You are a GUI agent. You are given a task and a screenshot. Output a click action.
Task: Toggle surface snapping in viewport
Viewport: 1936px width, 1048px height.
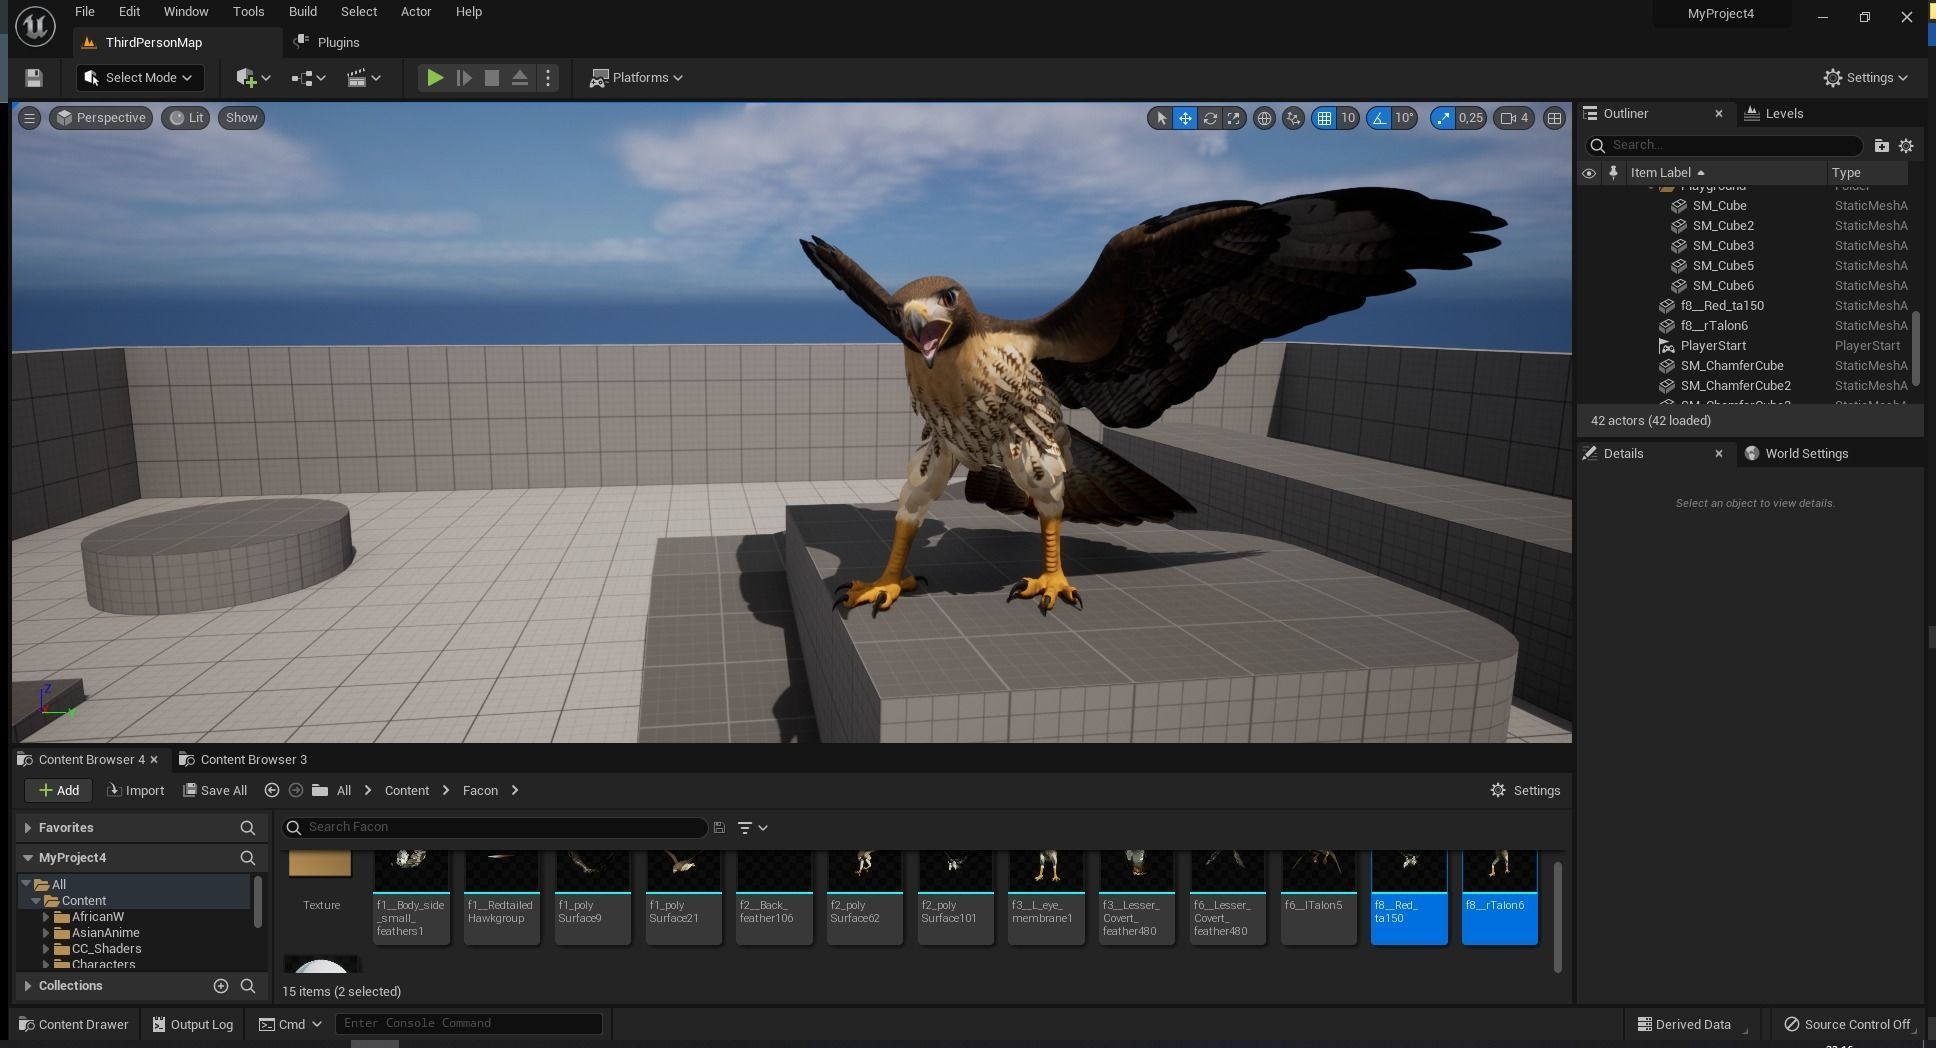point(1293,118)
